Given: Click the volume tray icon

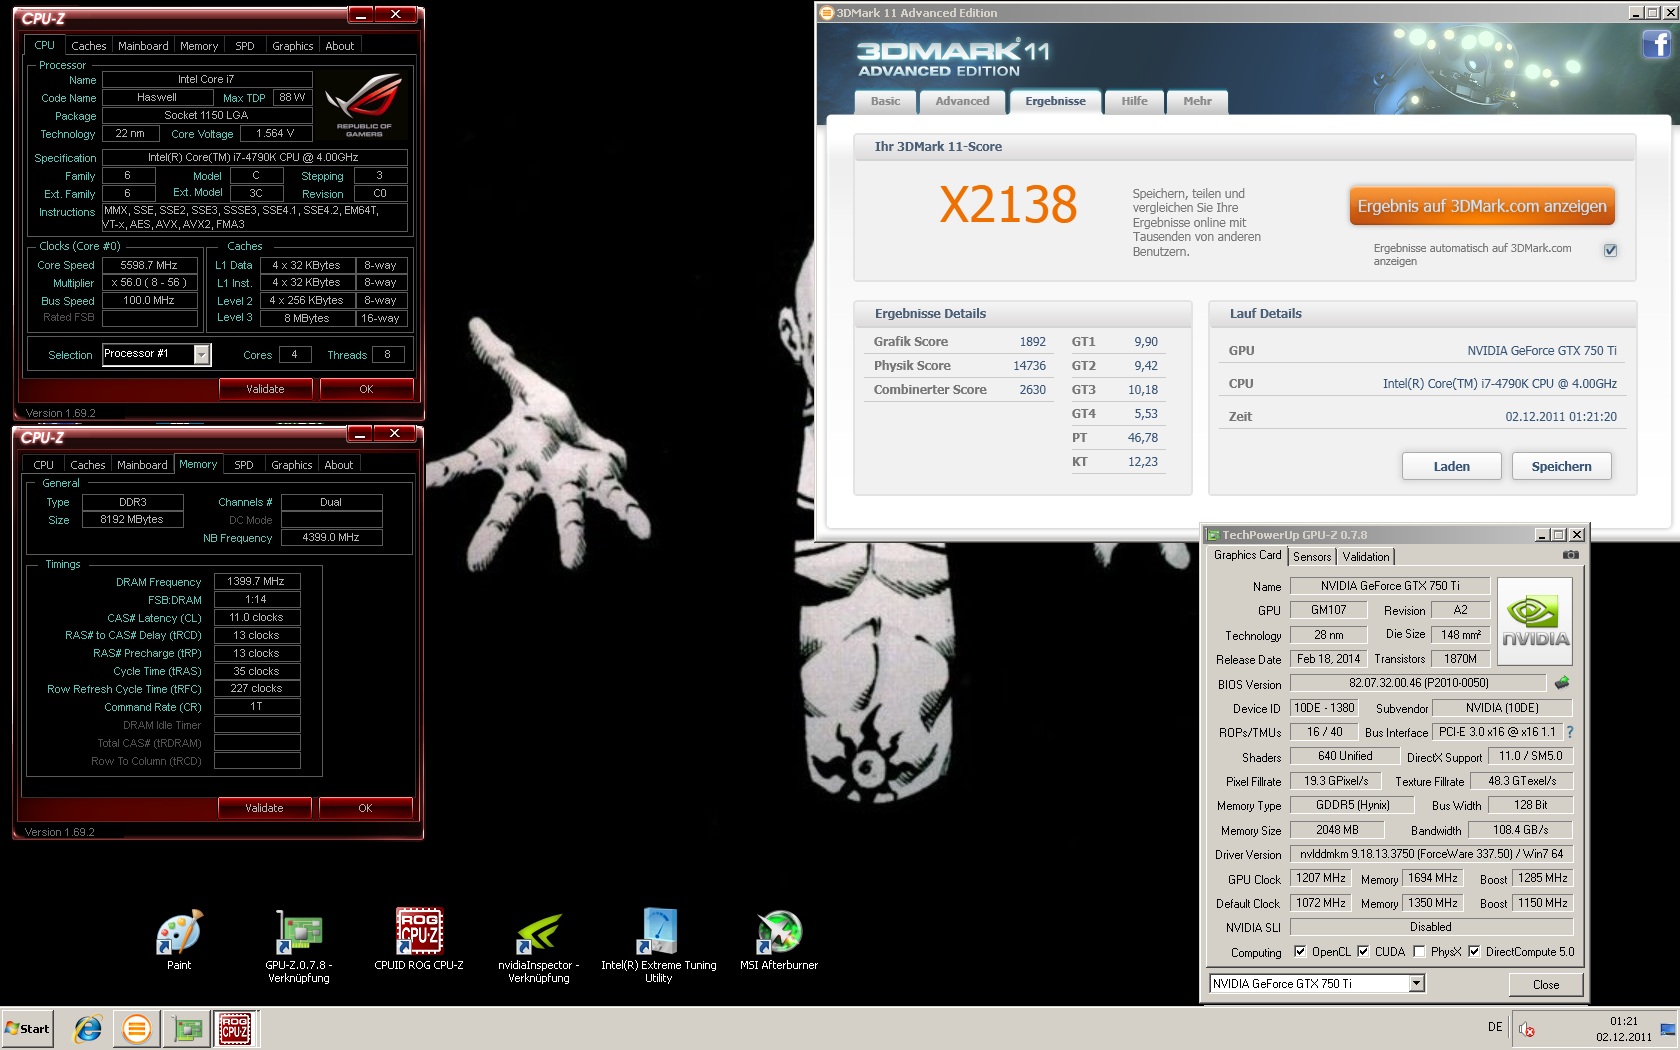Looking at the screenshot, I should click(1527, 1028).
